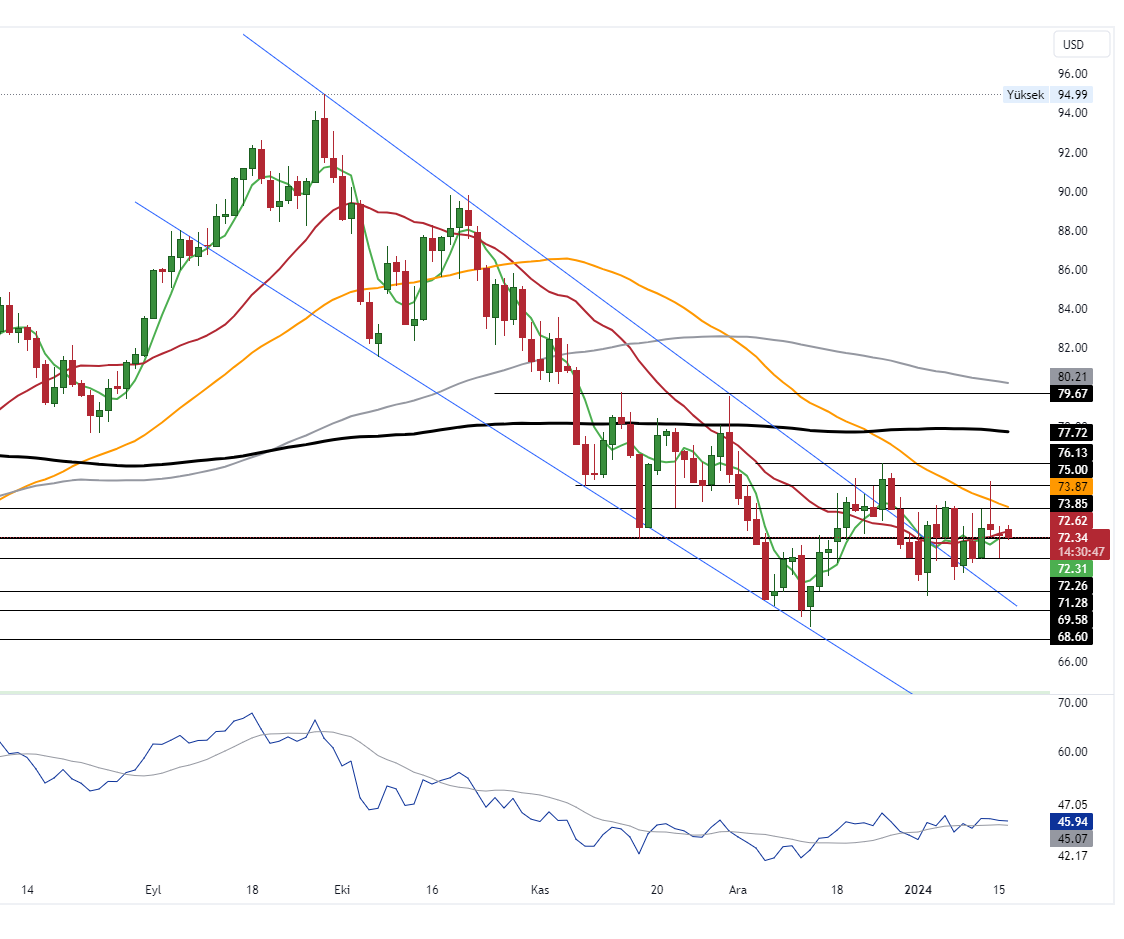Click the 75.00 price scale label

[1071, 470]
